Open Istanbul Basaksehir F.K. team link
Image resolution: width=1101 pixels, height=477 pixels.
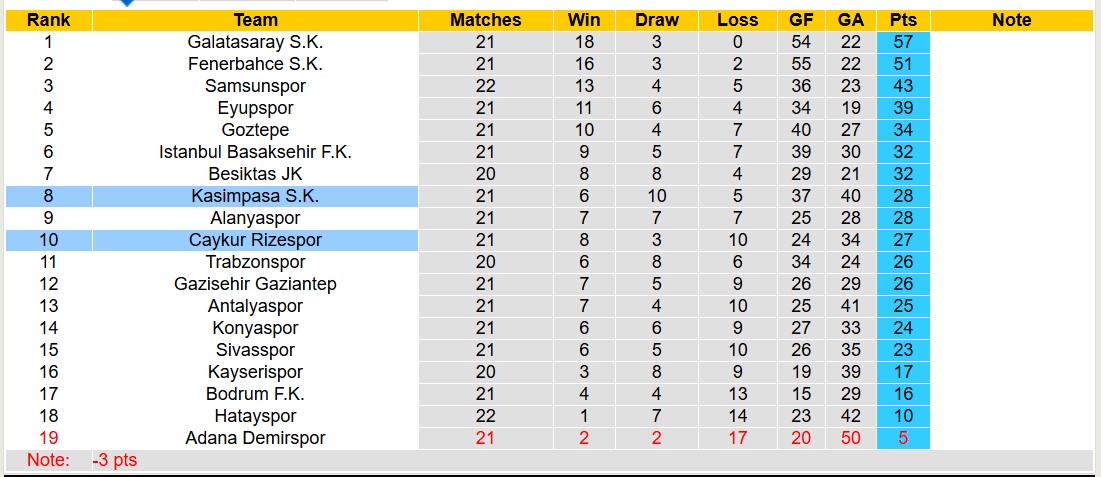[255, 152]
